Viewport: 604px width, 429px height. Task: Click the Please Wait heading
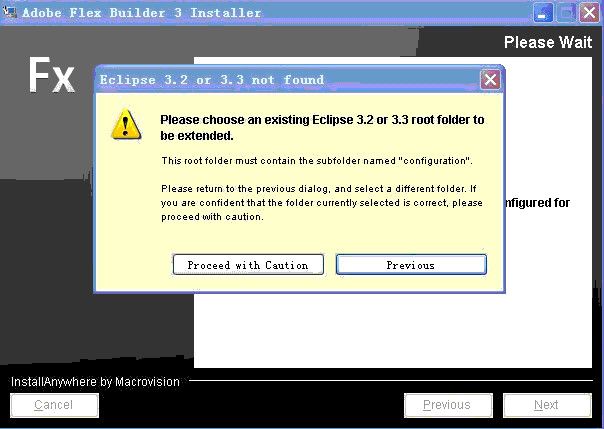[548, 42]
